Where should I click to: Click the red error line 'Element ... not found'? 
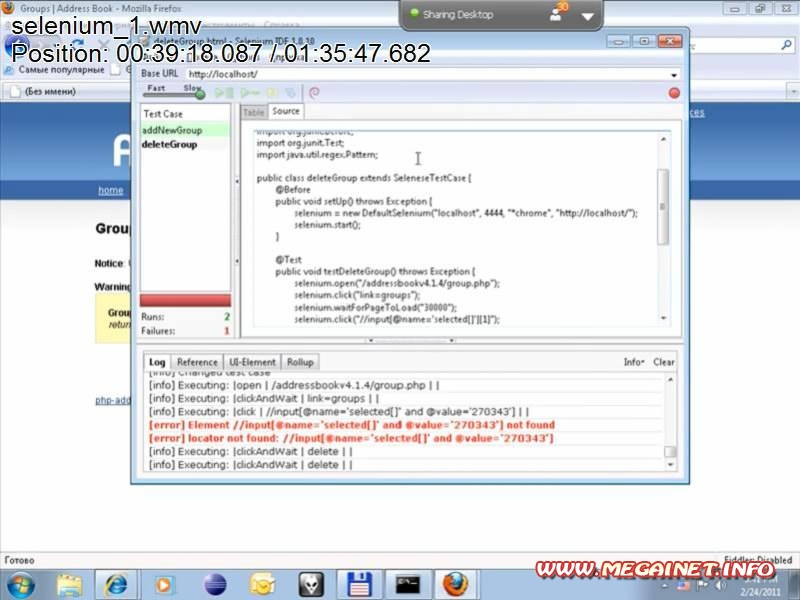352,425
